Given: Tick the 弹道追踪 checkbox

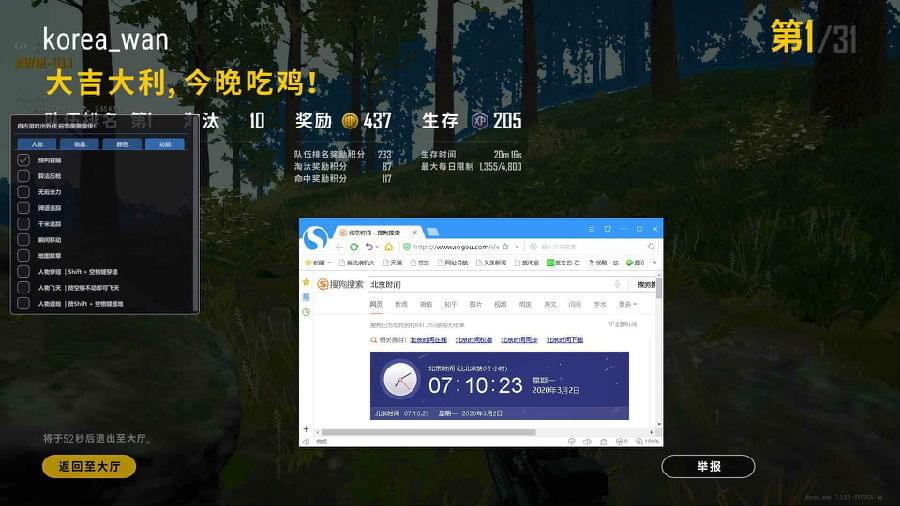Looking at the screenshot, I should tap(24, 208).
